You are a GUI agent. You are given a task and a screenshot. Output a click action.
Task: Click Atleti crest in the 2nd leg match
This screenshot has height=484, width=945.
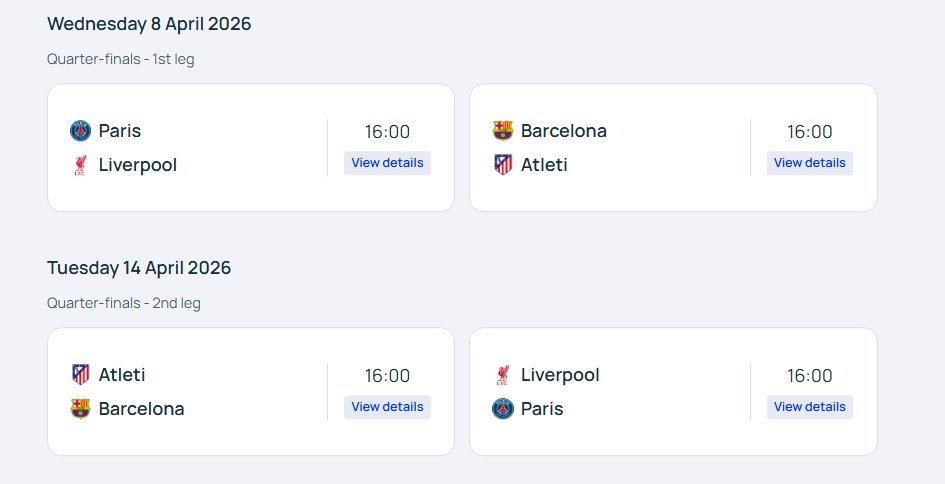pos(80,374)
